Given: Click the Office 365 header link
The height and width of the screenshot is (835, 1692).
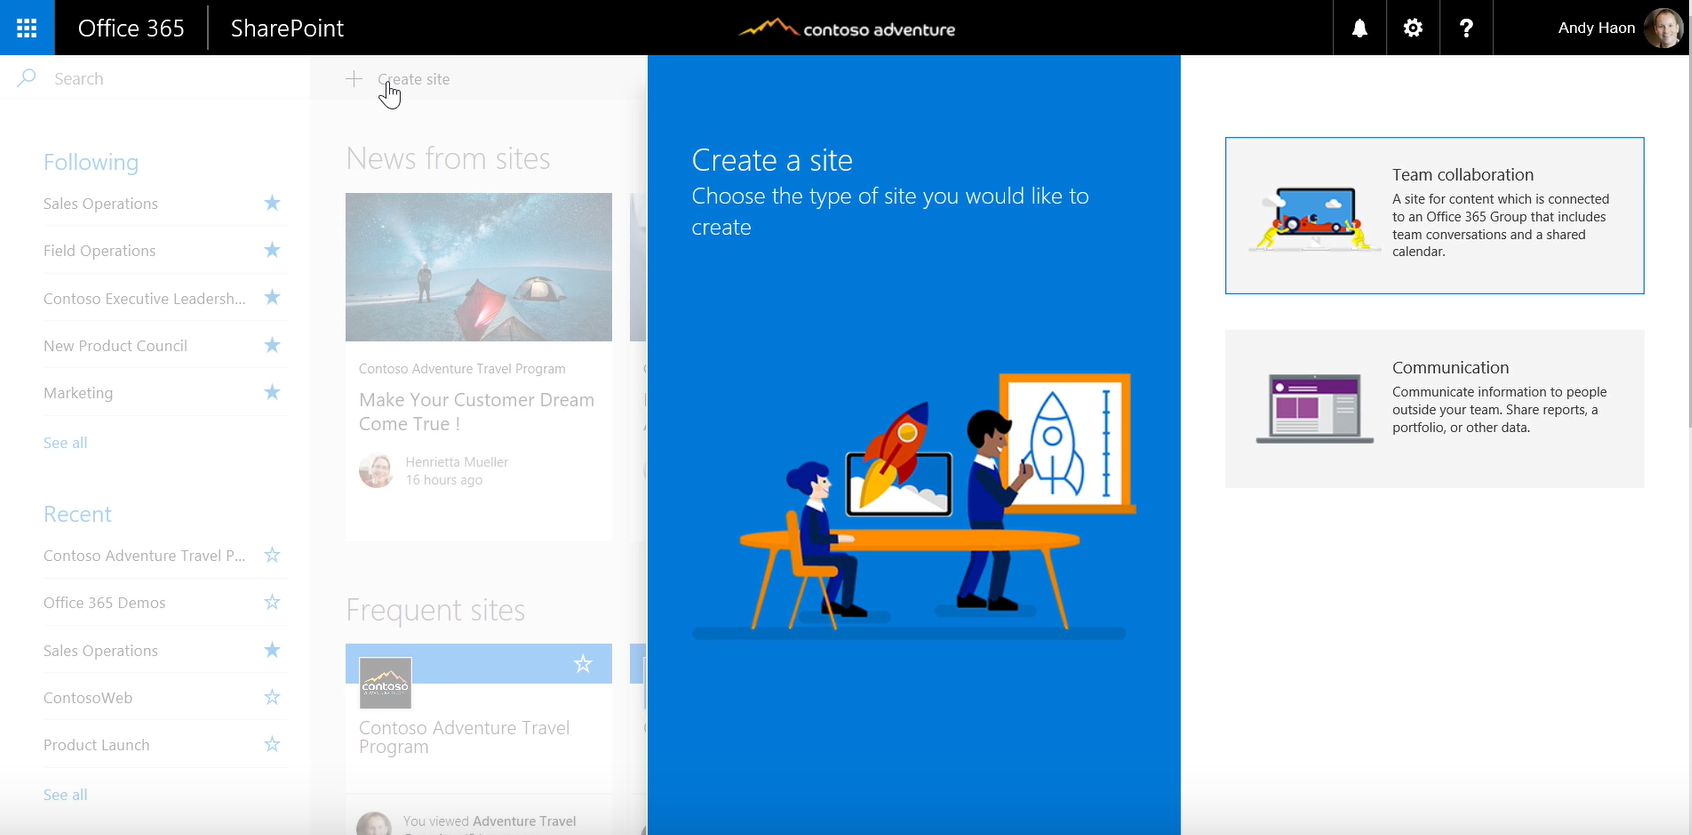Looking at the screenshot, I should pos(131,28).
